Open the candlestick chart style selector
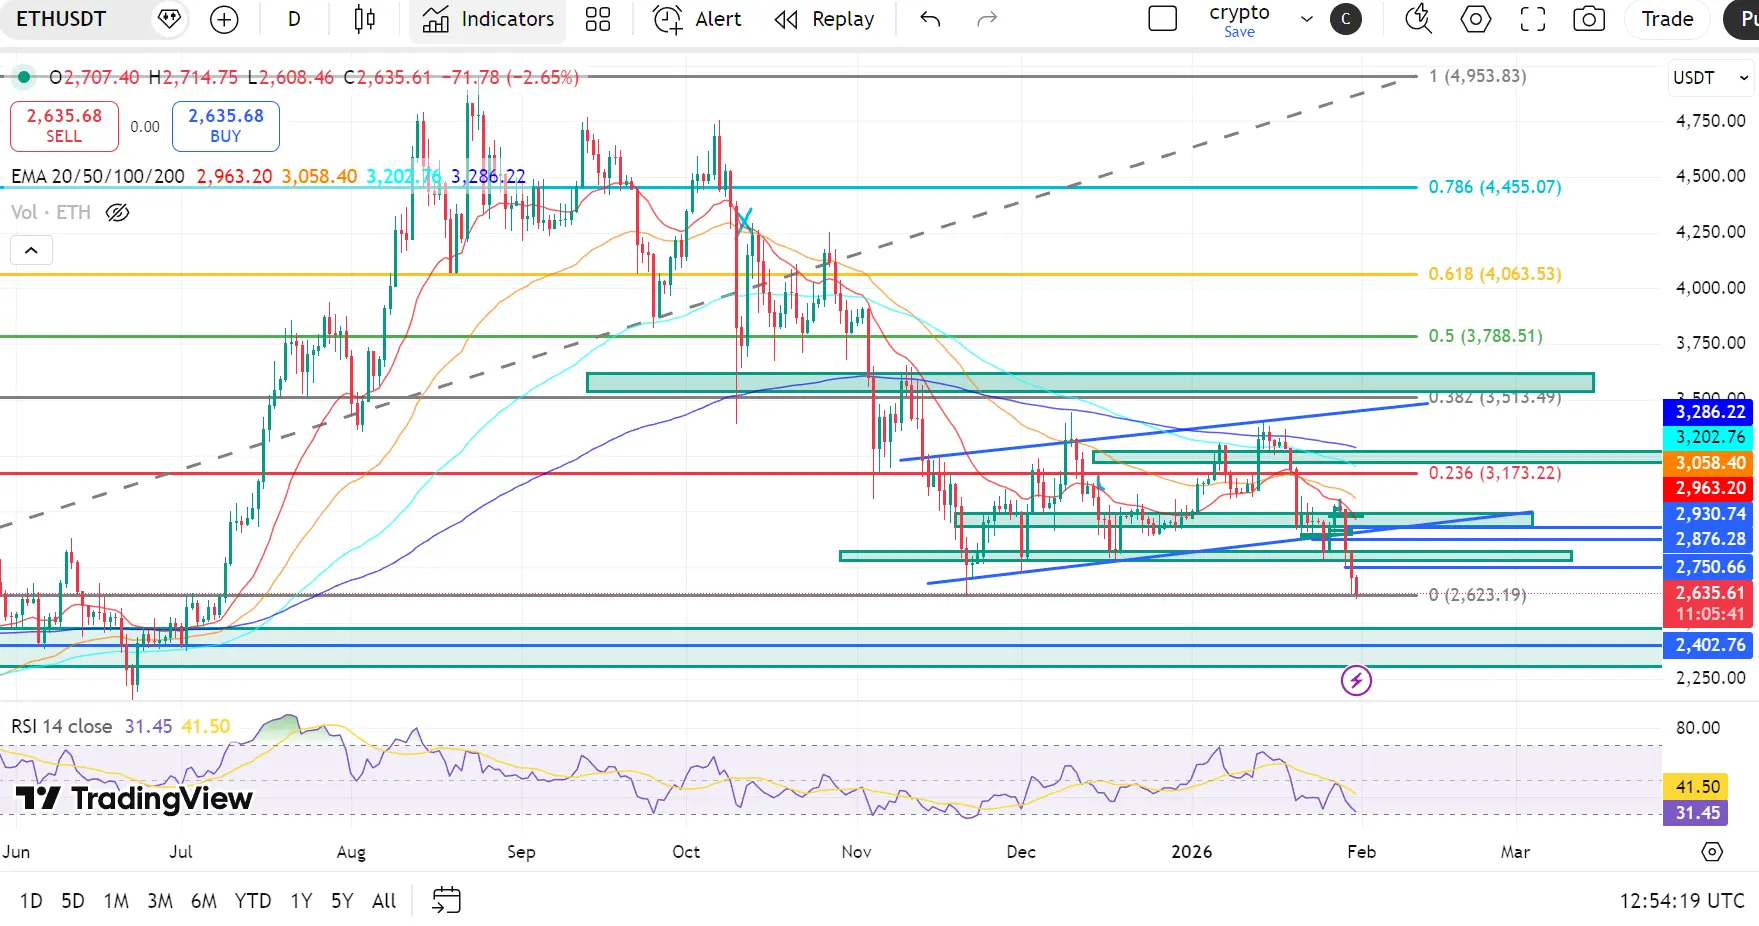Image resolution: width=1759 pixels, height=926 pixels. pyautogui.click(x=365, y=19)
